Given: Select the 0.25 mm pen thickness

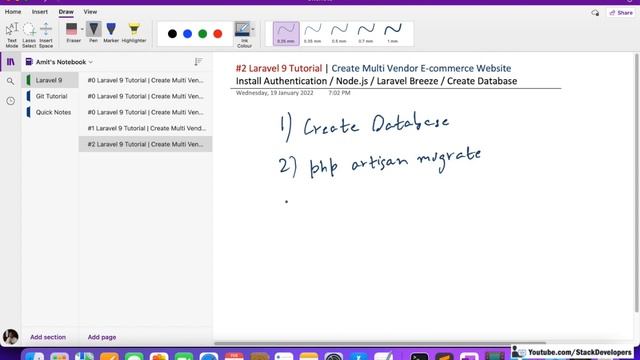Looking at the screenshot, I should click(286, 33).
